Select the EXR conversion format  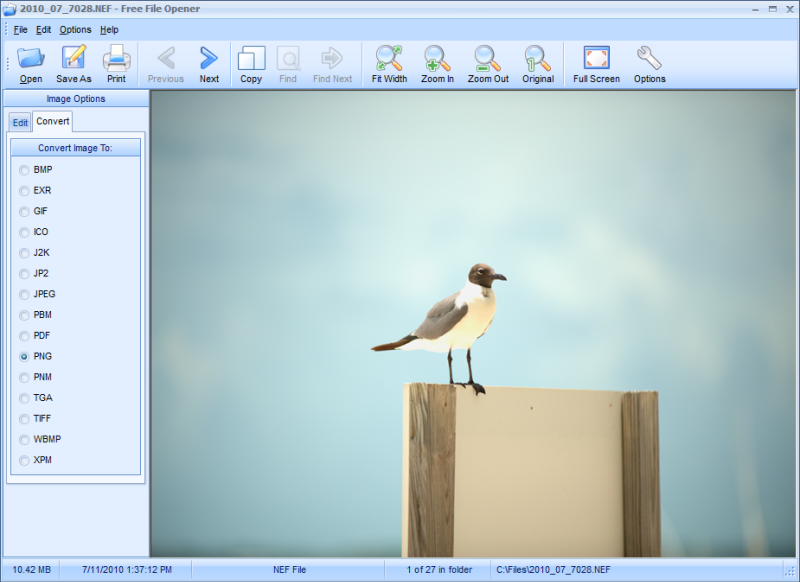click(24, 191)
